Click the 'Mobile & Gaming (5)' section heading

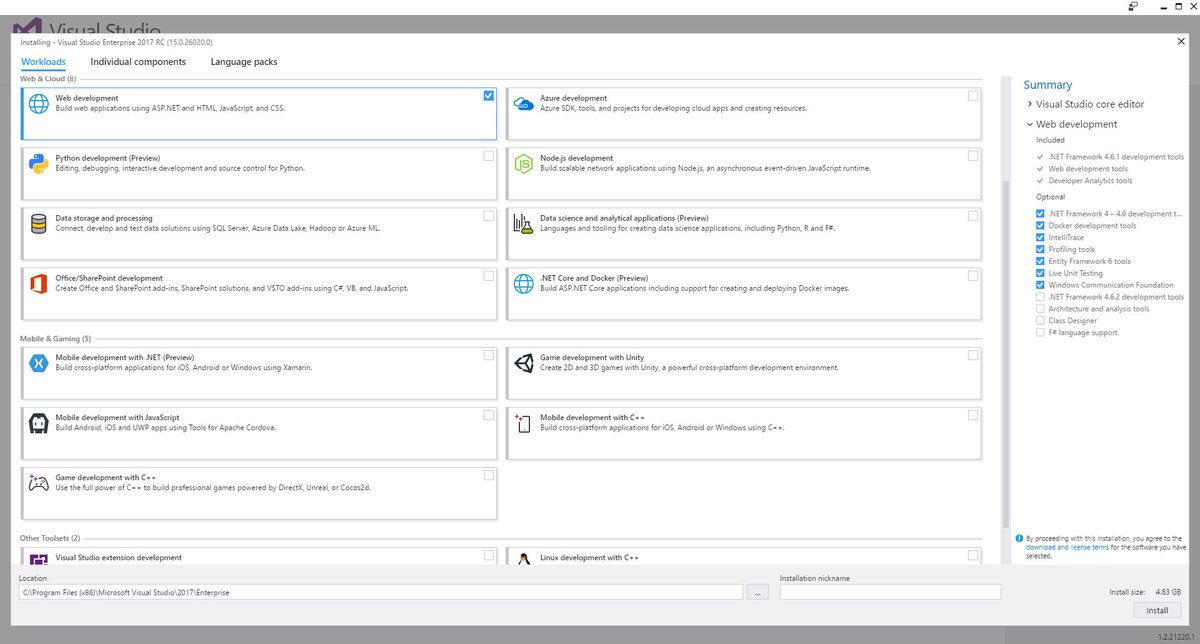[56, 339]
